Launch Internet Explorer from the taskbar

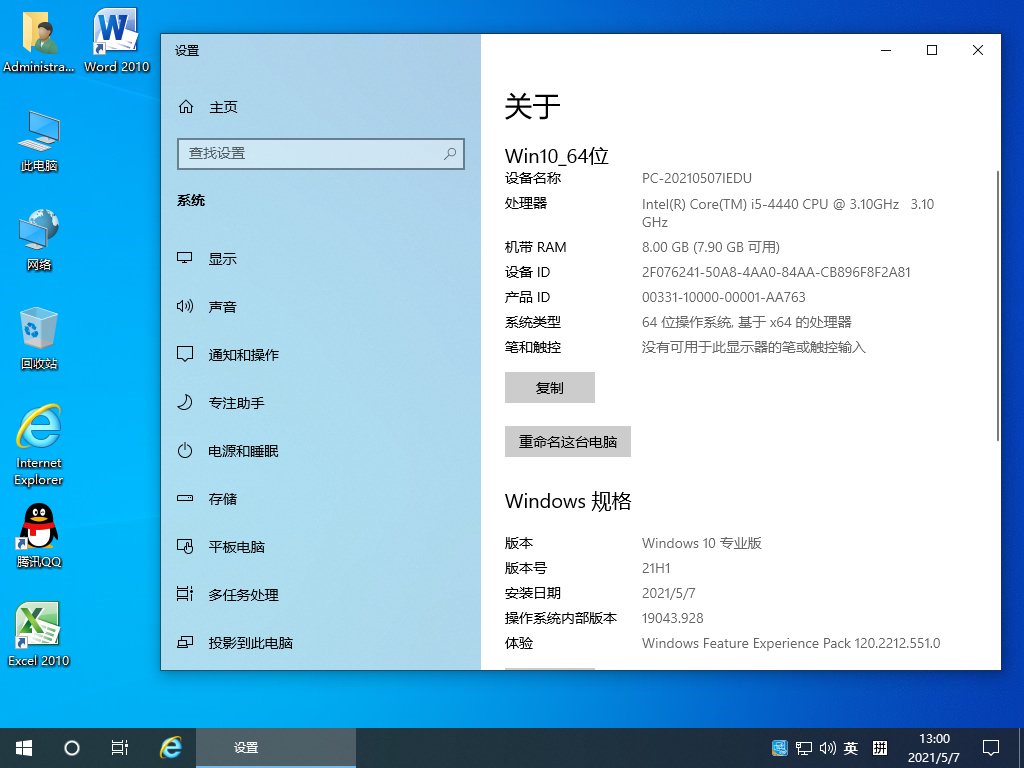coord(171,748)
